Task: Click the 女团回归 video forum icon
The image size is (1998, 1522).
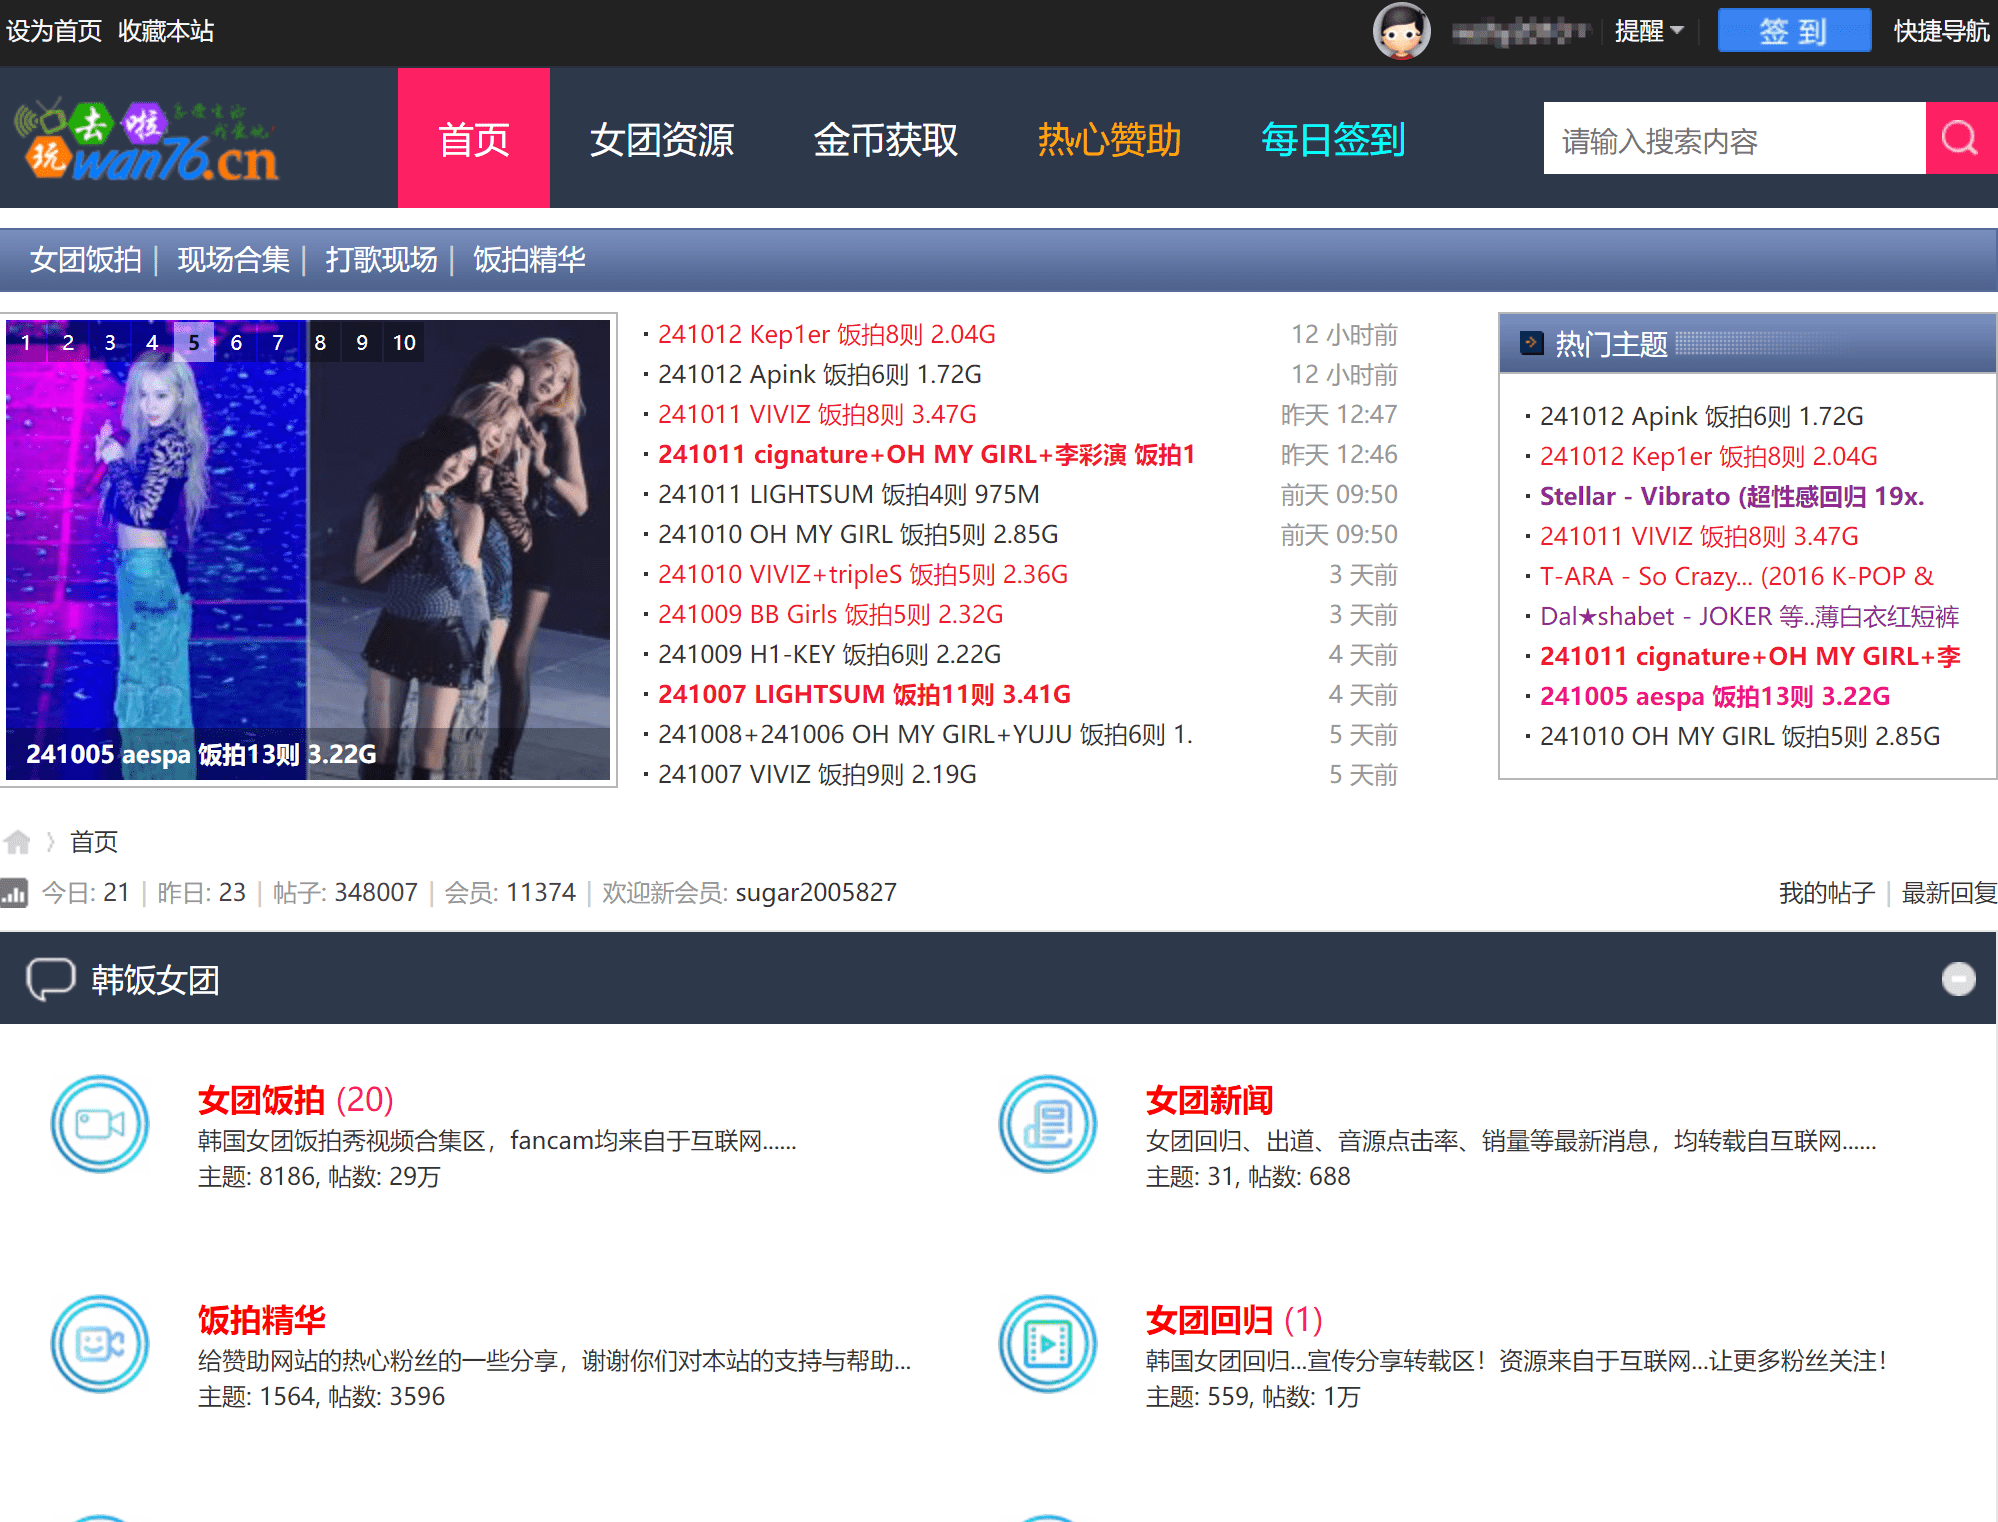Action: point(1048,1344)
